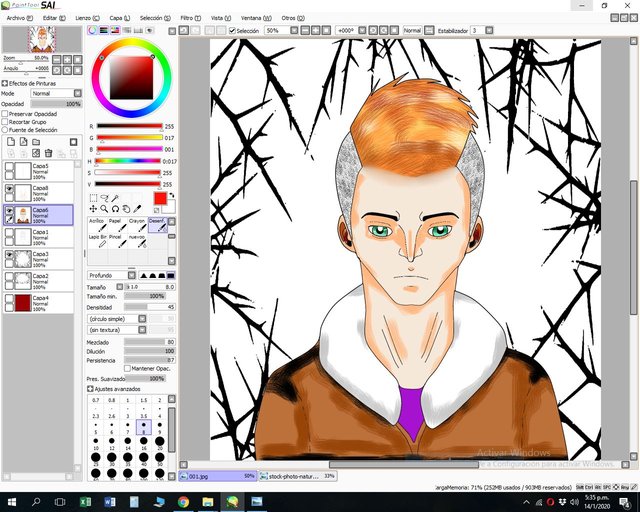This screenshot has height=512, width=640.
Task: Open the layer Mode Normal dropdown
Action: tap(78, 93)
